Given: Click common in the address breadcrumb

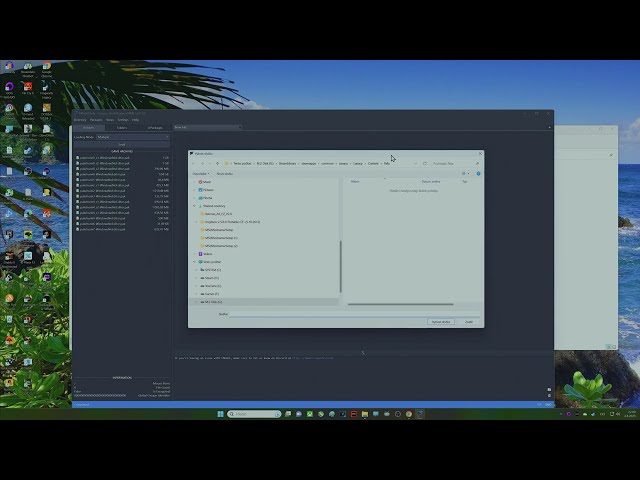Looking at the screenshot, I should pos(327,164).
